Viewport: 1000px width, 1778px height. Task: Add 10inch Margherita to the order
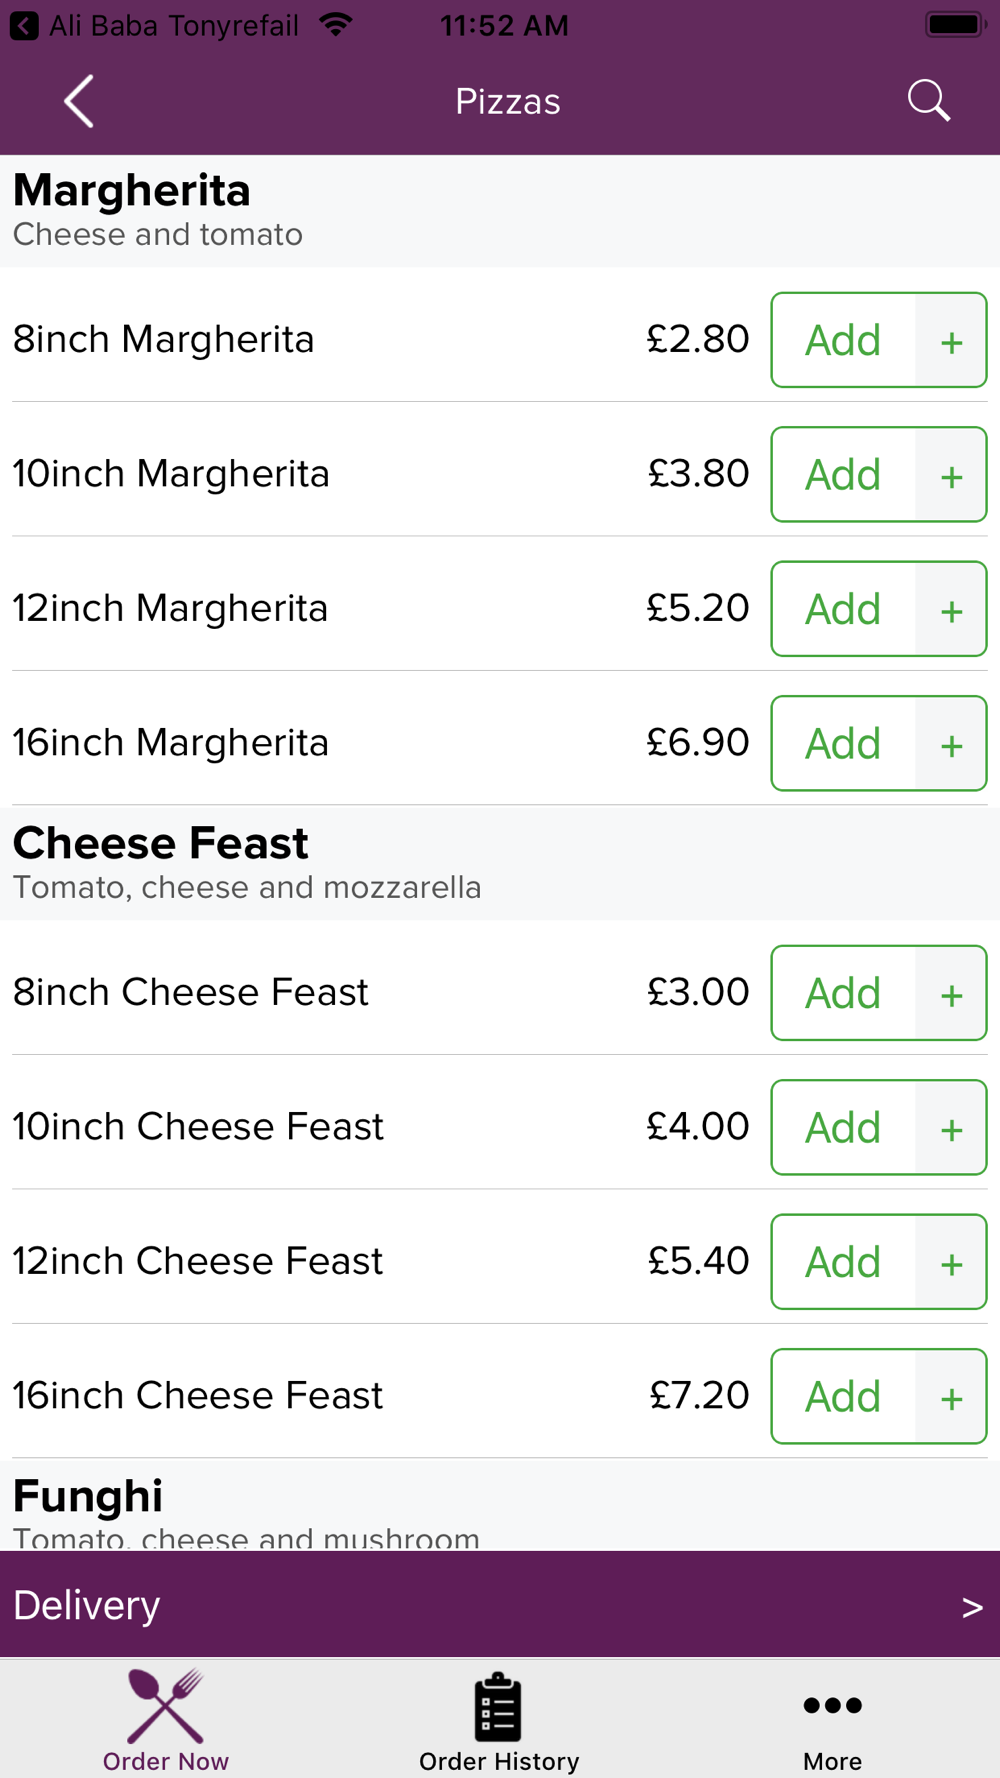(843, 475)
